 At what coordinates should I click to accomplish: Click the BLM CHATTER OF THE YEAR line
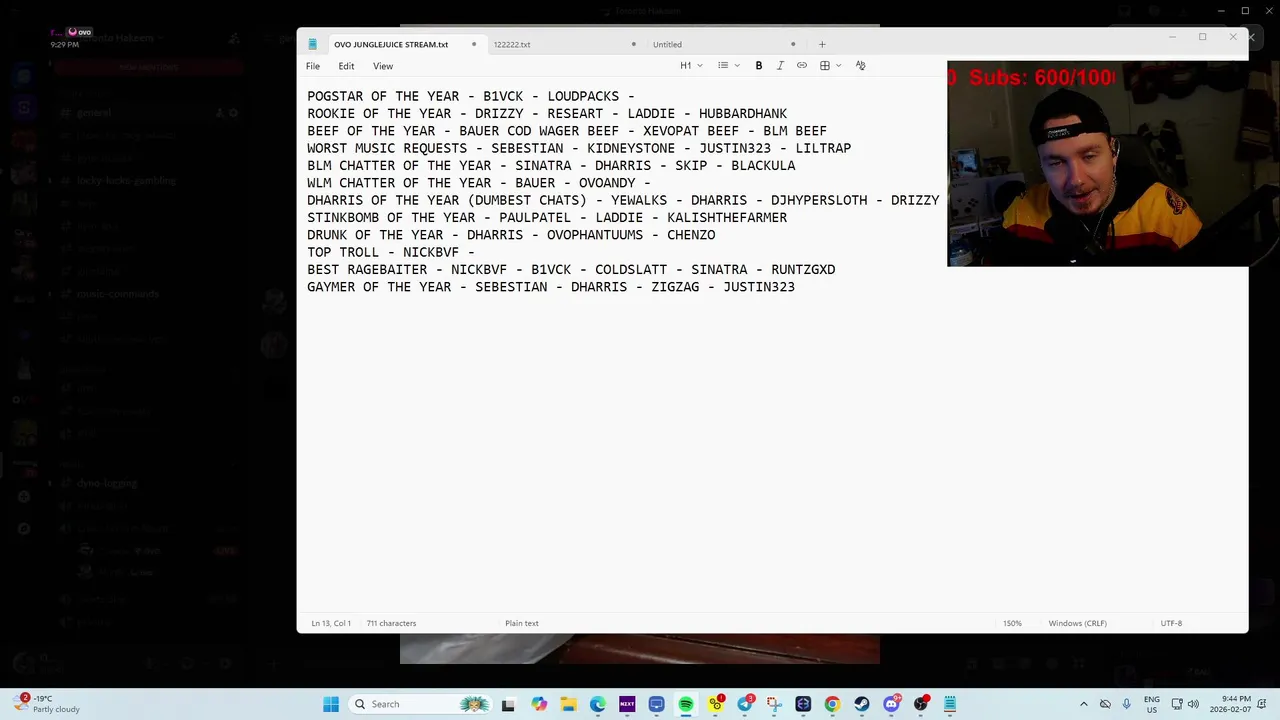[551, 166]
